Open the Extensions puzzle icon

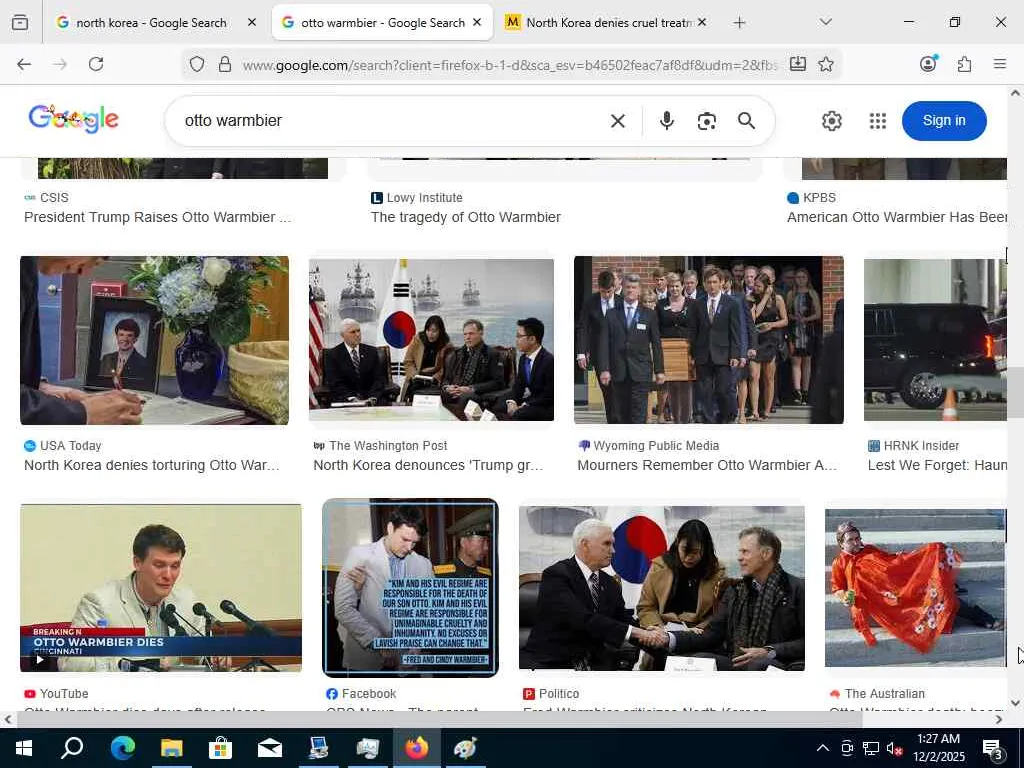coord(964,64)
